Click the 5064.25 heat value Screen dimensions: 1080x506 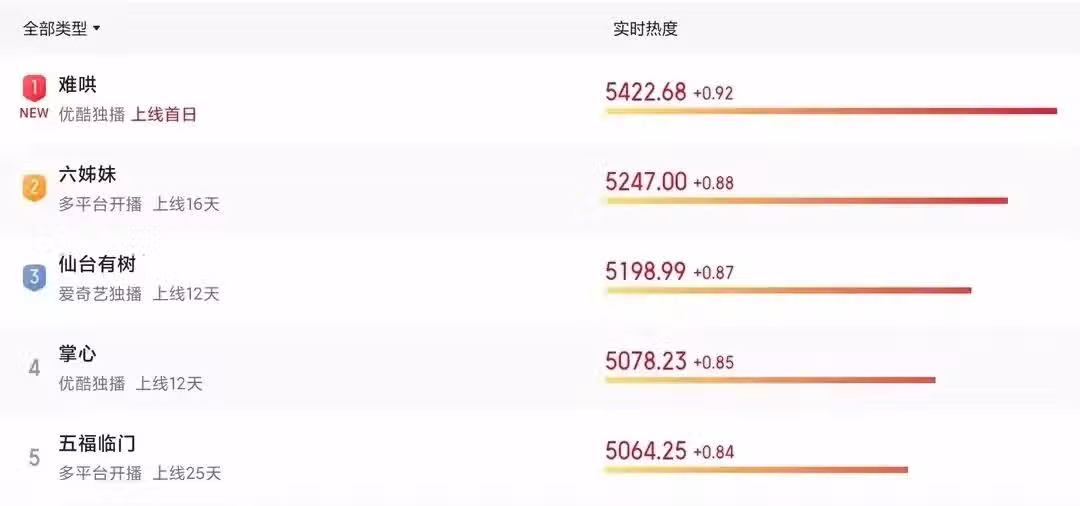coord(646,451)
